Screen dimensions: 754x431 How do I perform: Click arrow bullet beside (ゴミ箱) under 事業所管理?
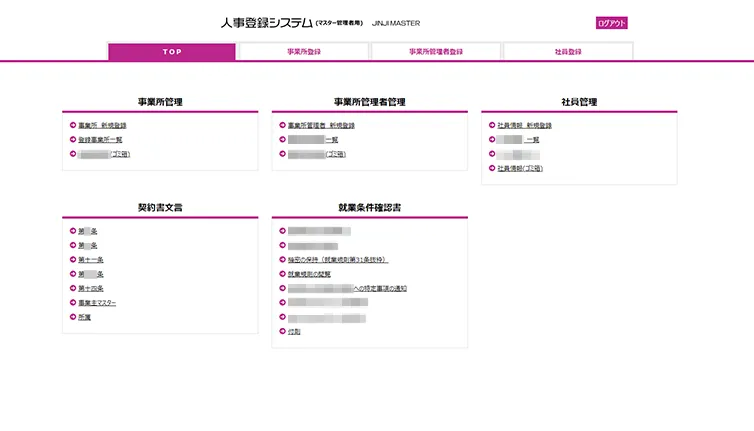[x=73, y=154]
